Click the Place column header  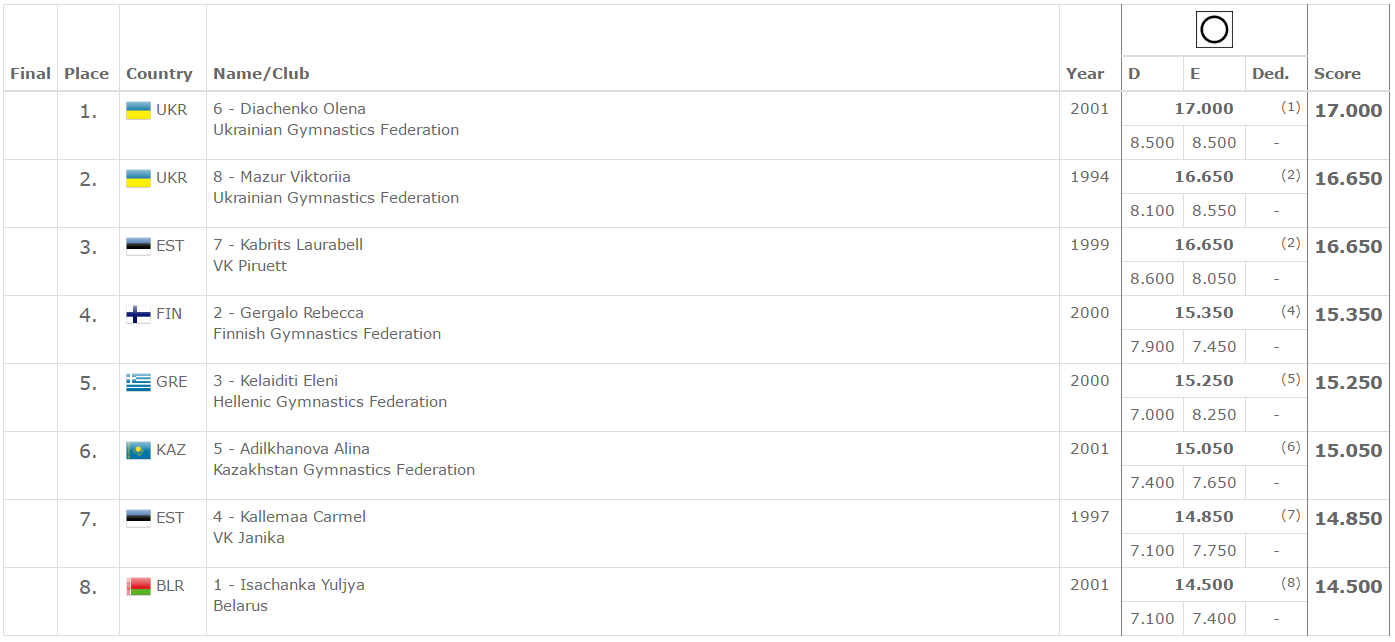pos(86,74)
